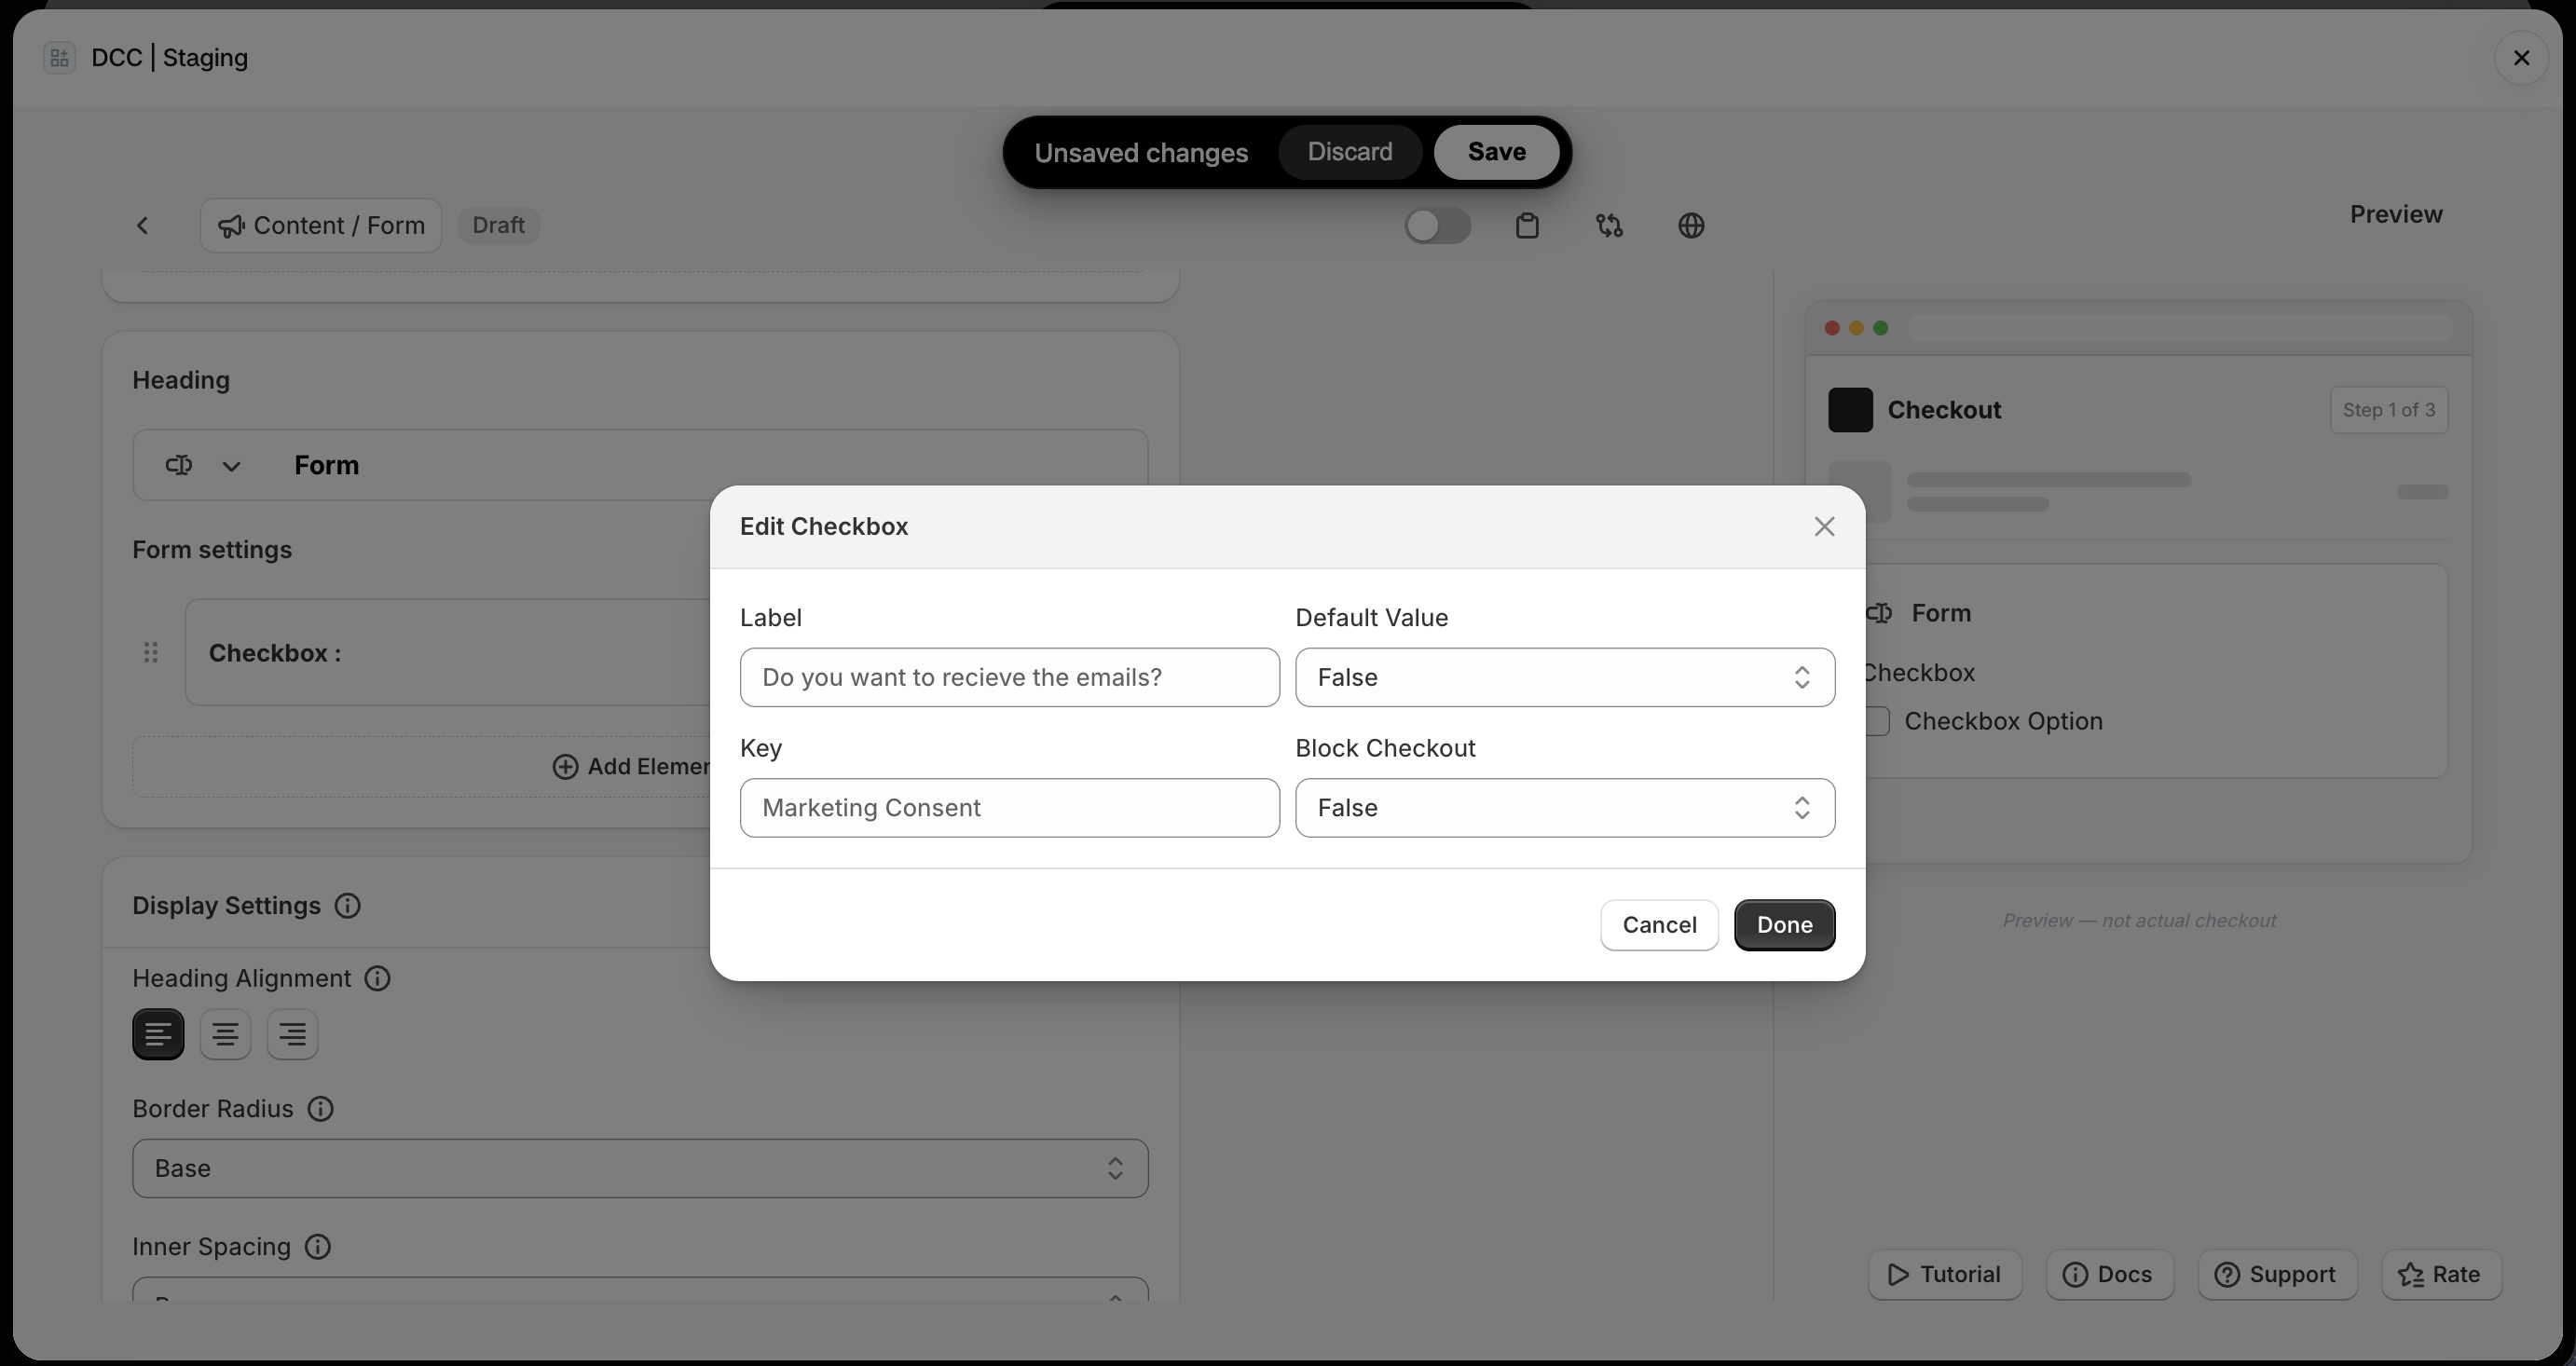This screenshot has height=1366, width=2576.
Task: Click the clipboard icon in the toolbar
Action: pos(1527,226)
